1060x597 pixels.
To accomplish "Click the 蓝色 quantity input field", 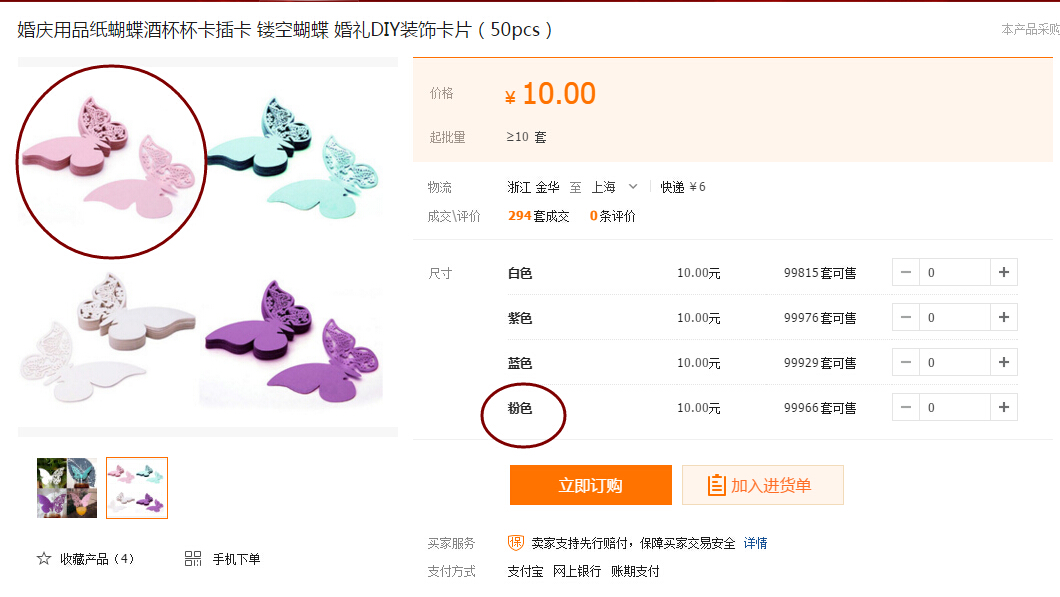I will point(954,362).
